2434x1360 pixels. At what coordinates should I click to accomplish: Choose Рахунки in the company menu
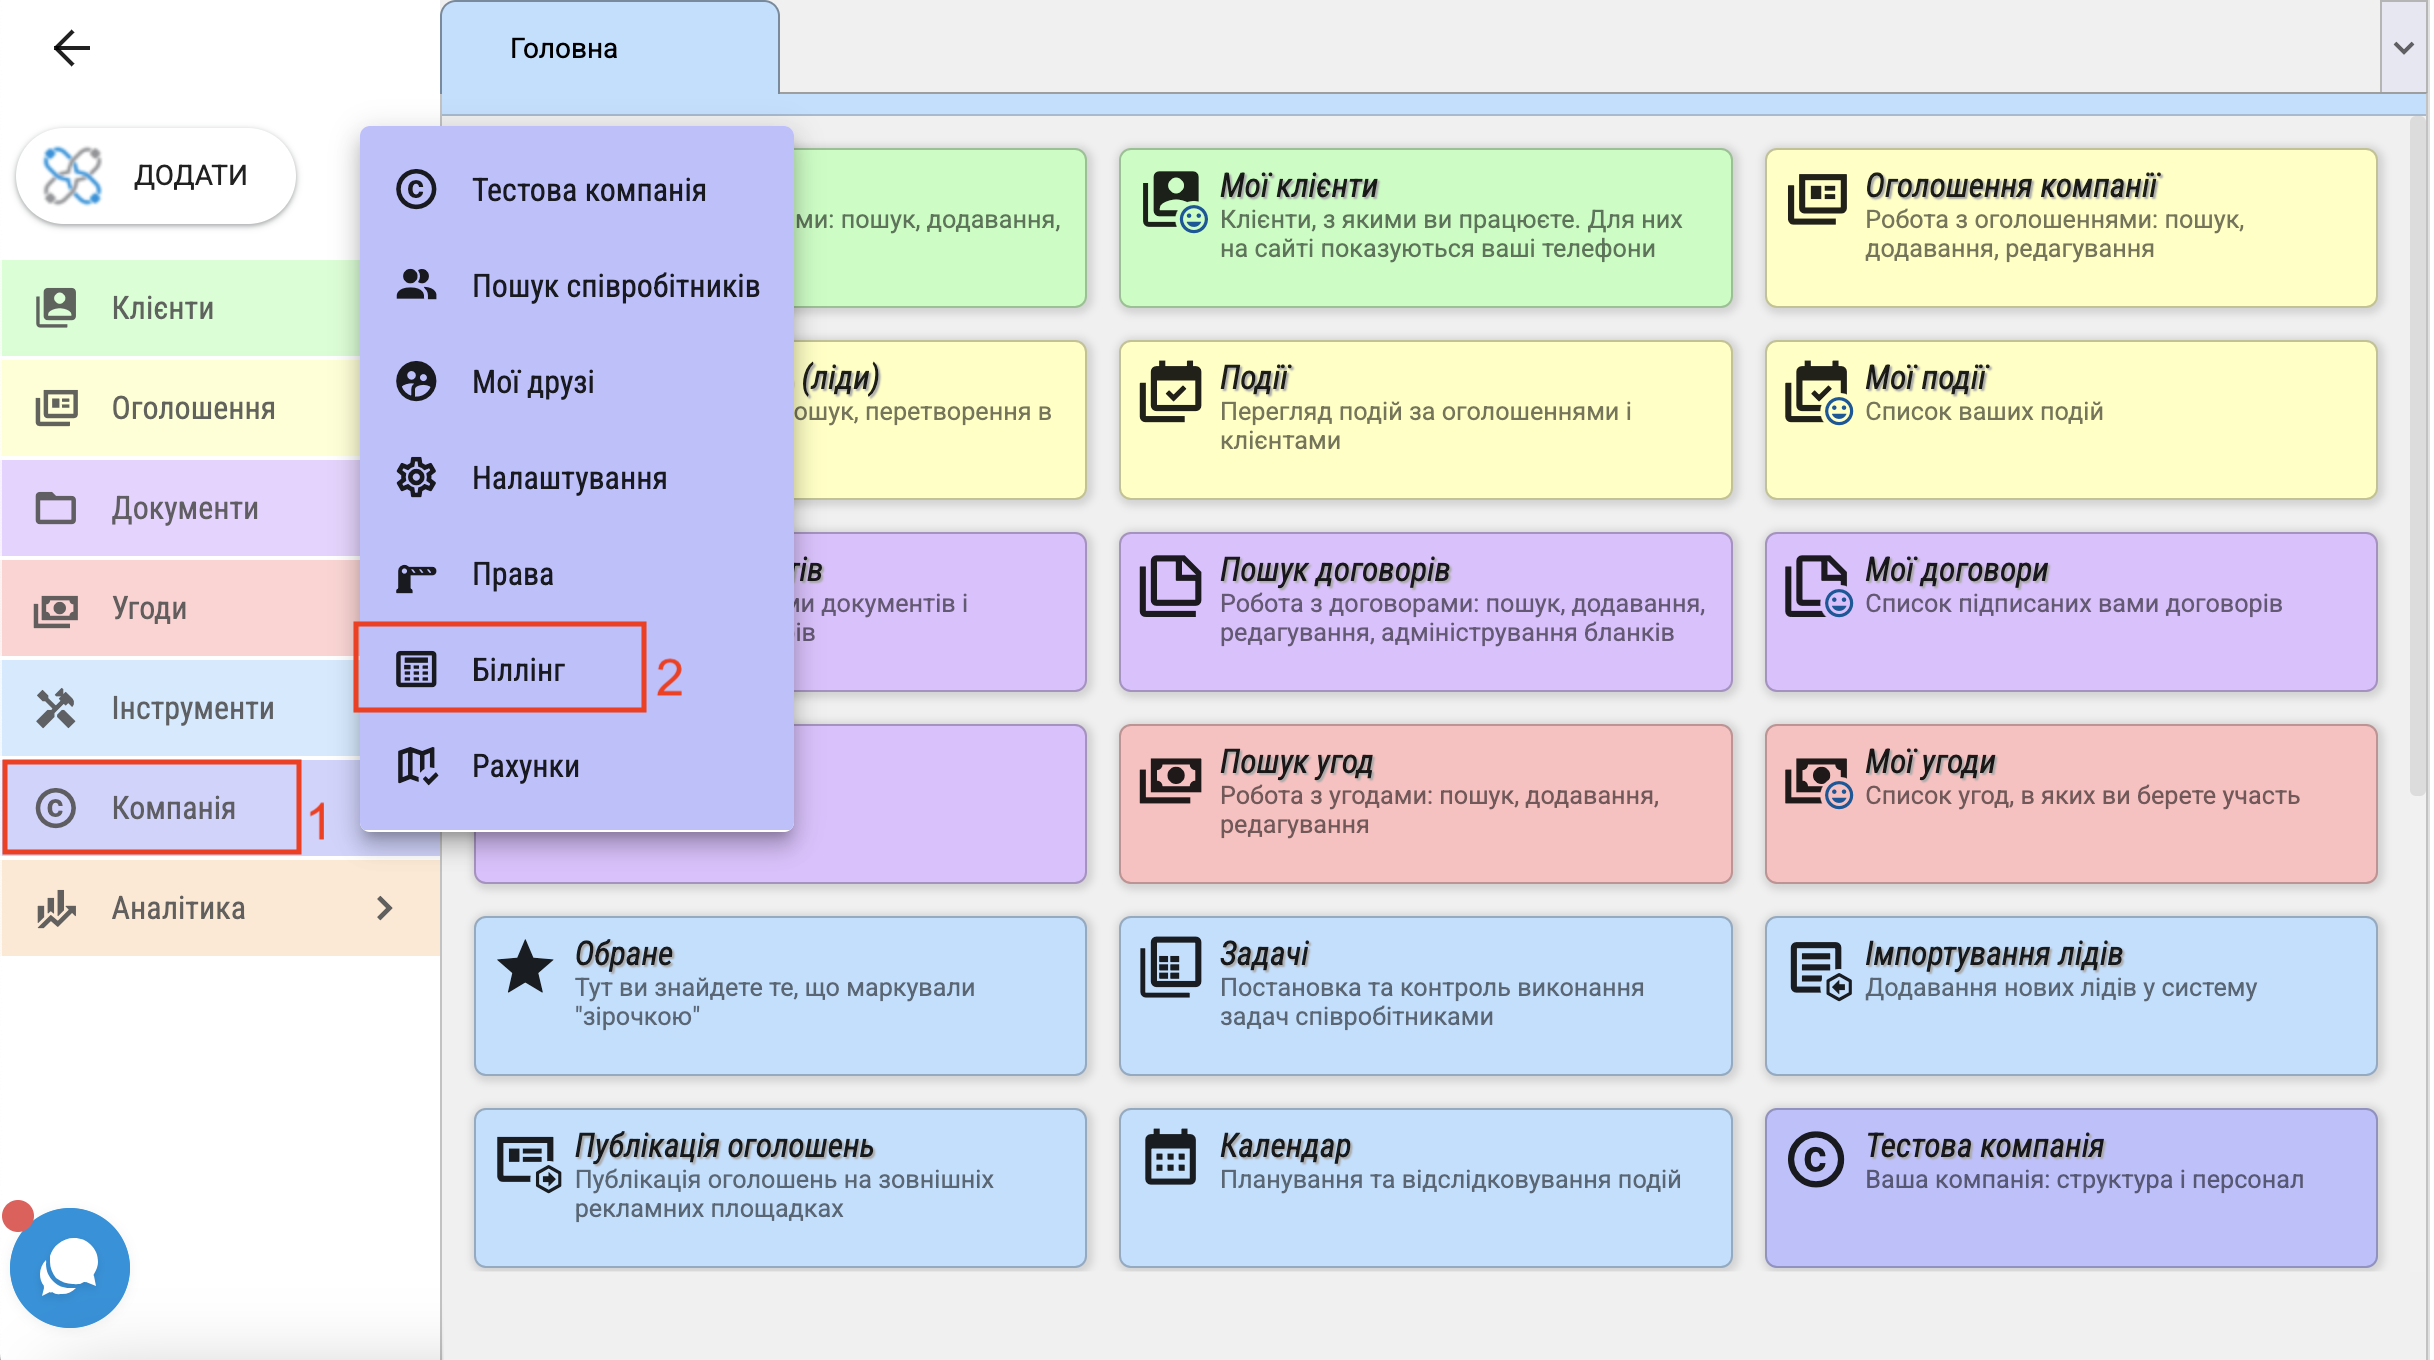525,766
